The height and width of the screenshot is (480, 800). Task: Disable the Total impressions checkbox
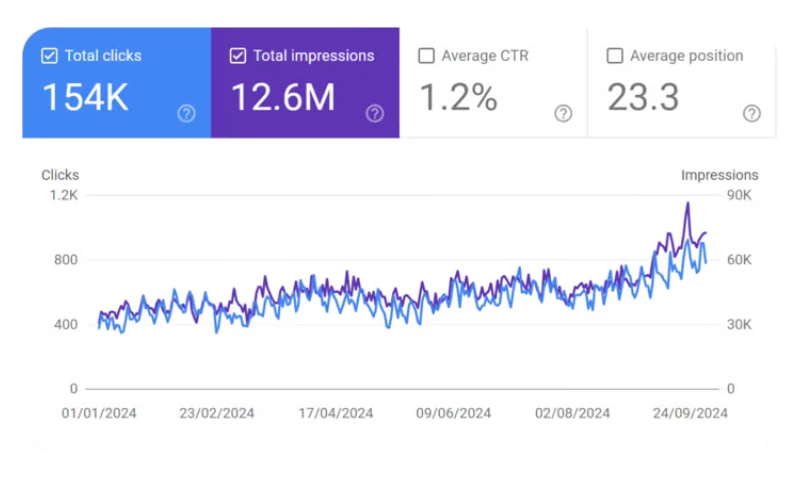[238, 56]
